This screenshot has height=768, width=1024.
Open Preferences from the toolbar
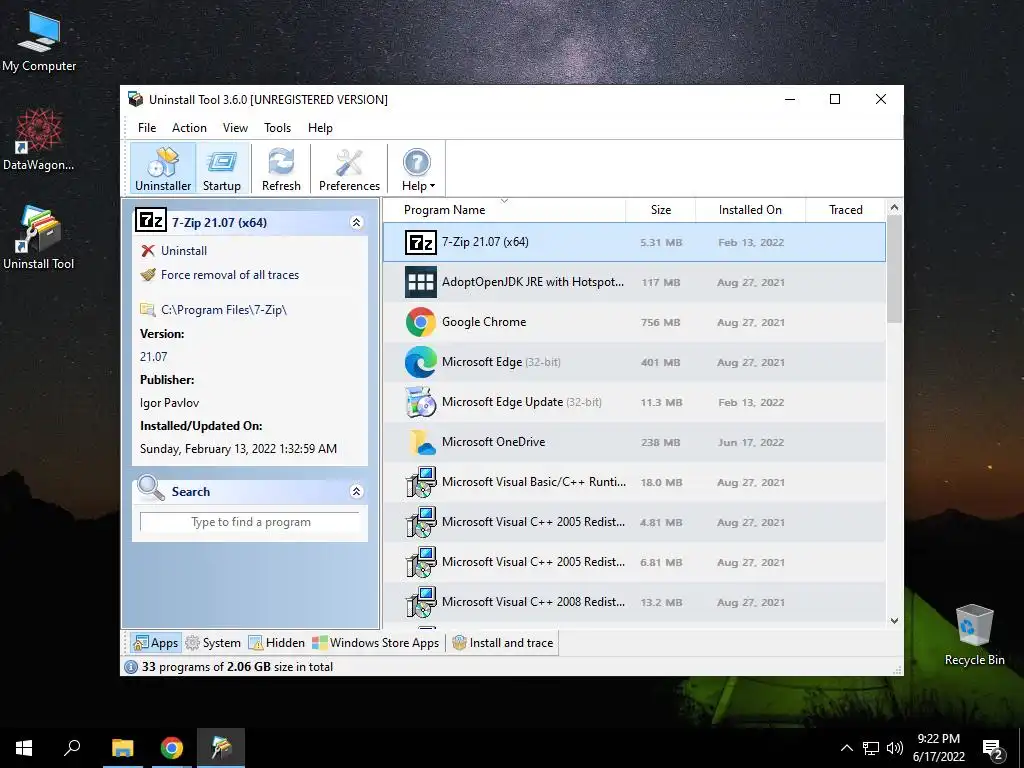click(x=349, y=170)
